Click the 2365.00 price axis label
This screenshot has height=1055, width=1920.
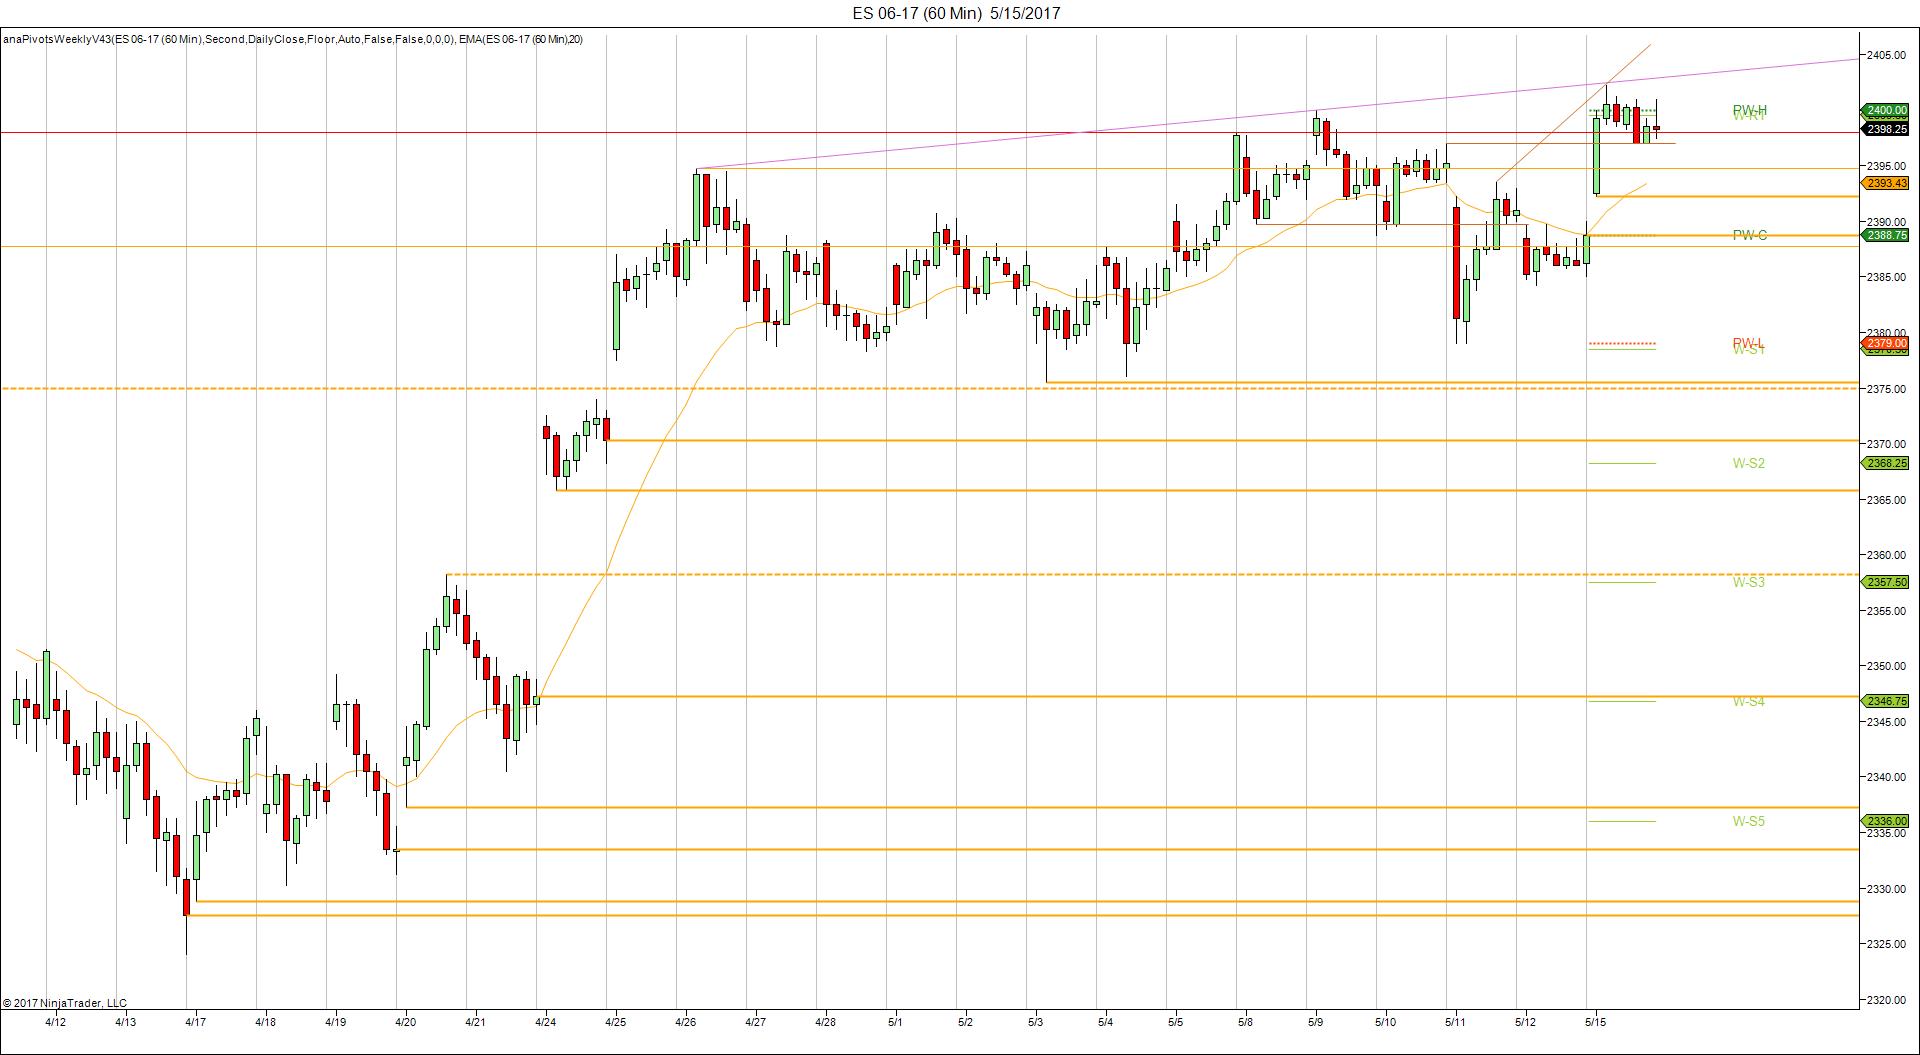pos(1887,499)
